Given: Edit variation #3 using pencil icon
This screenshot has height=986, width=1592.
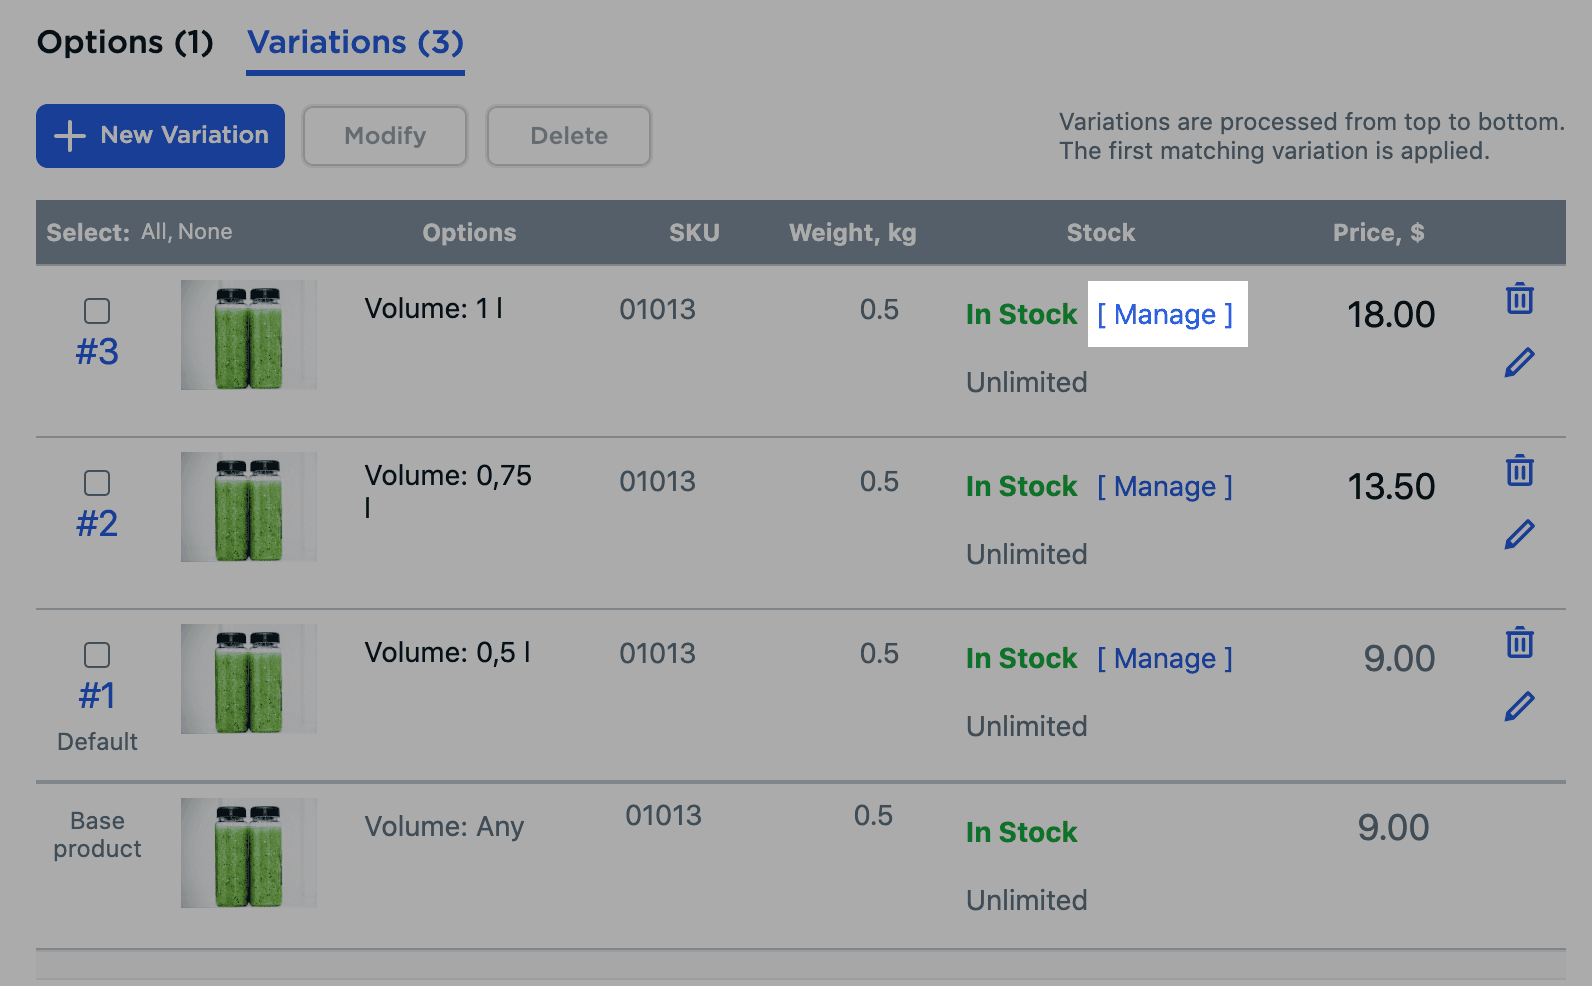Looking at the screenshot, I should click(x=1519, y=362).
